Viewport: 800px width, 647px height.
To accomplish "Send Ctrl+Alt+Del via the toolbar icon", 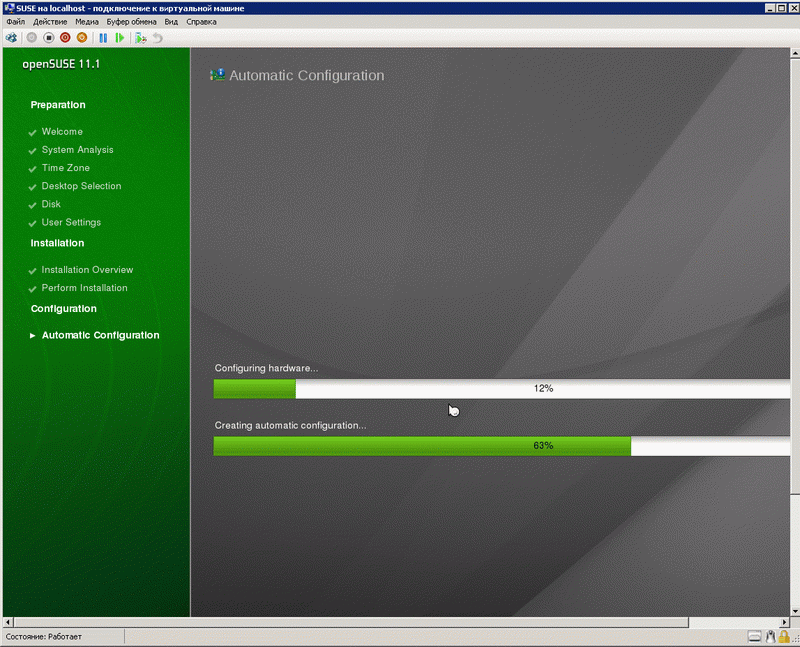I will tap(11, 38).
